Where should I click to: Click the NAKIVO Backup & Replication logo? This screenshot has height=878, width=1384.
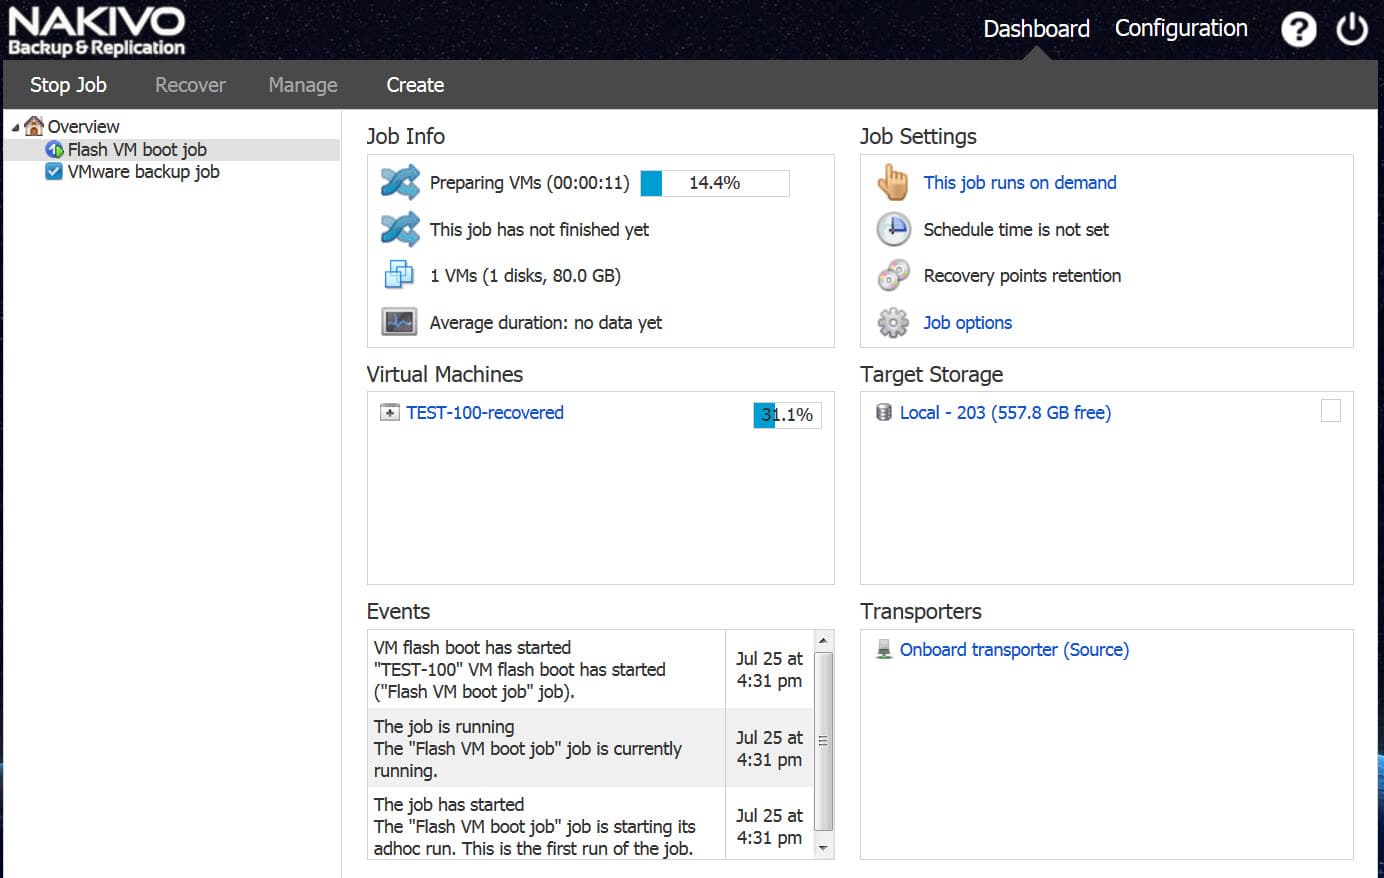(97, 31)
